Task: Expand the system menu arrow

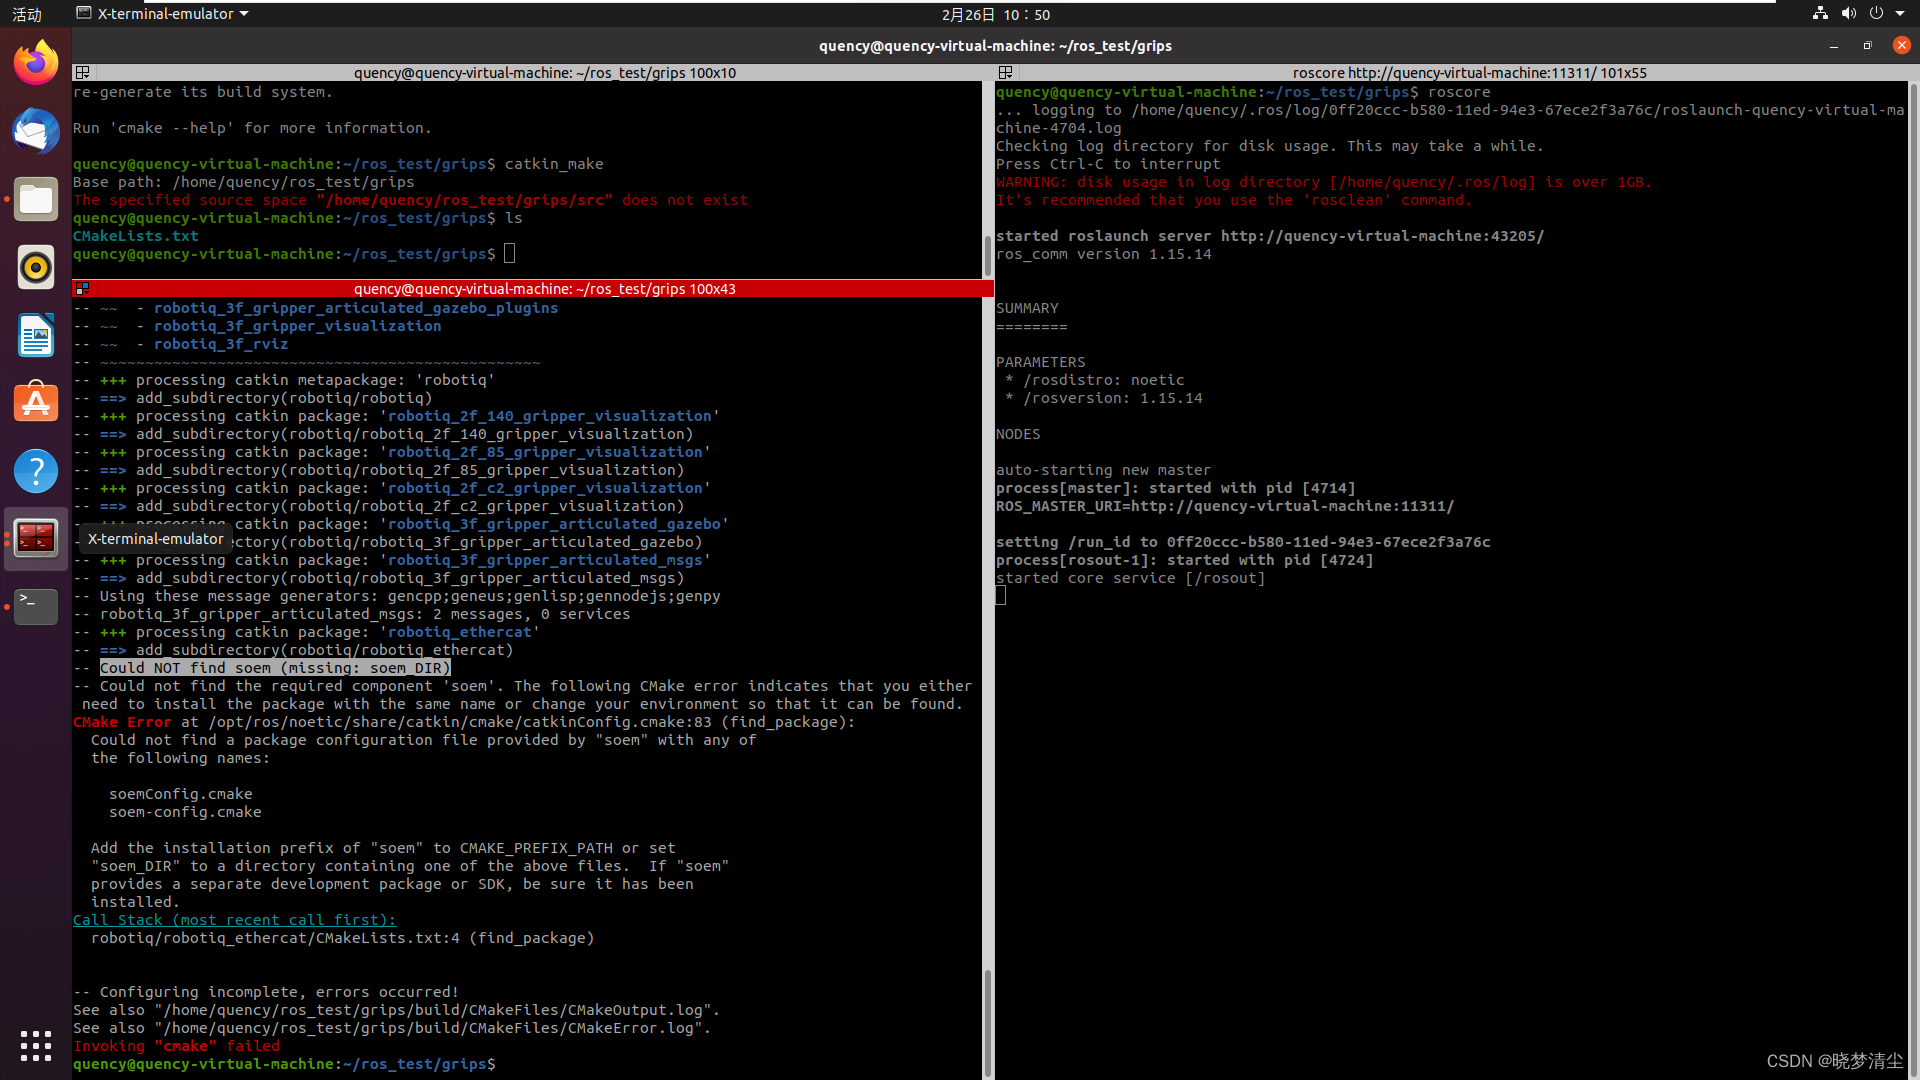Action: 1900,14
